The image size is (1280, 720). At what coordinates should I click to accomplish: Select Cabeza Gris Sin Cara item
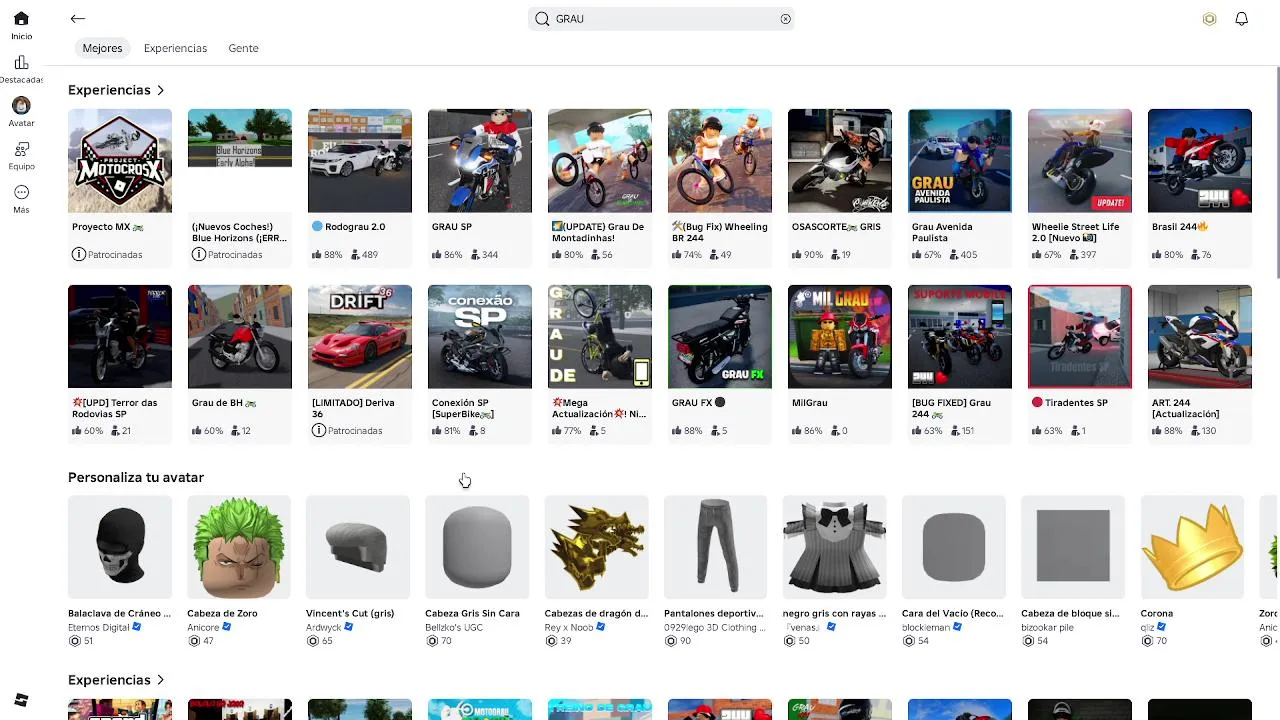coord(477,547)
